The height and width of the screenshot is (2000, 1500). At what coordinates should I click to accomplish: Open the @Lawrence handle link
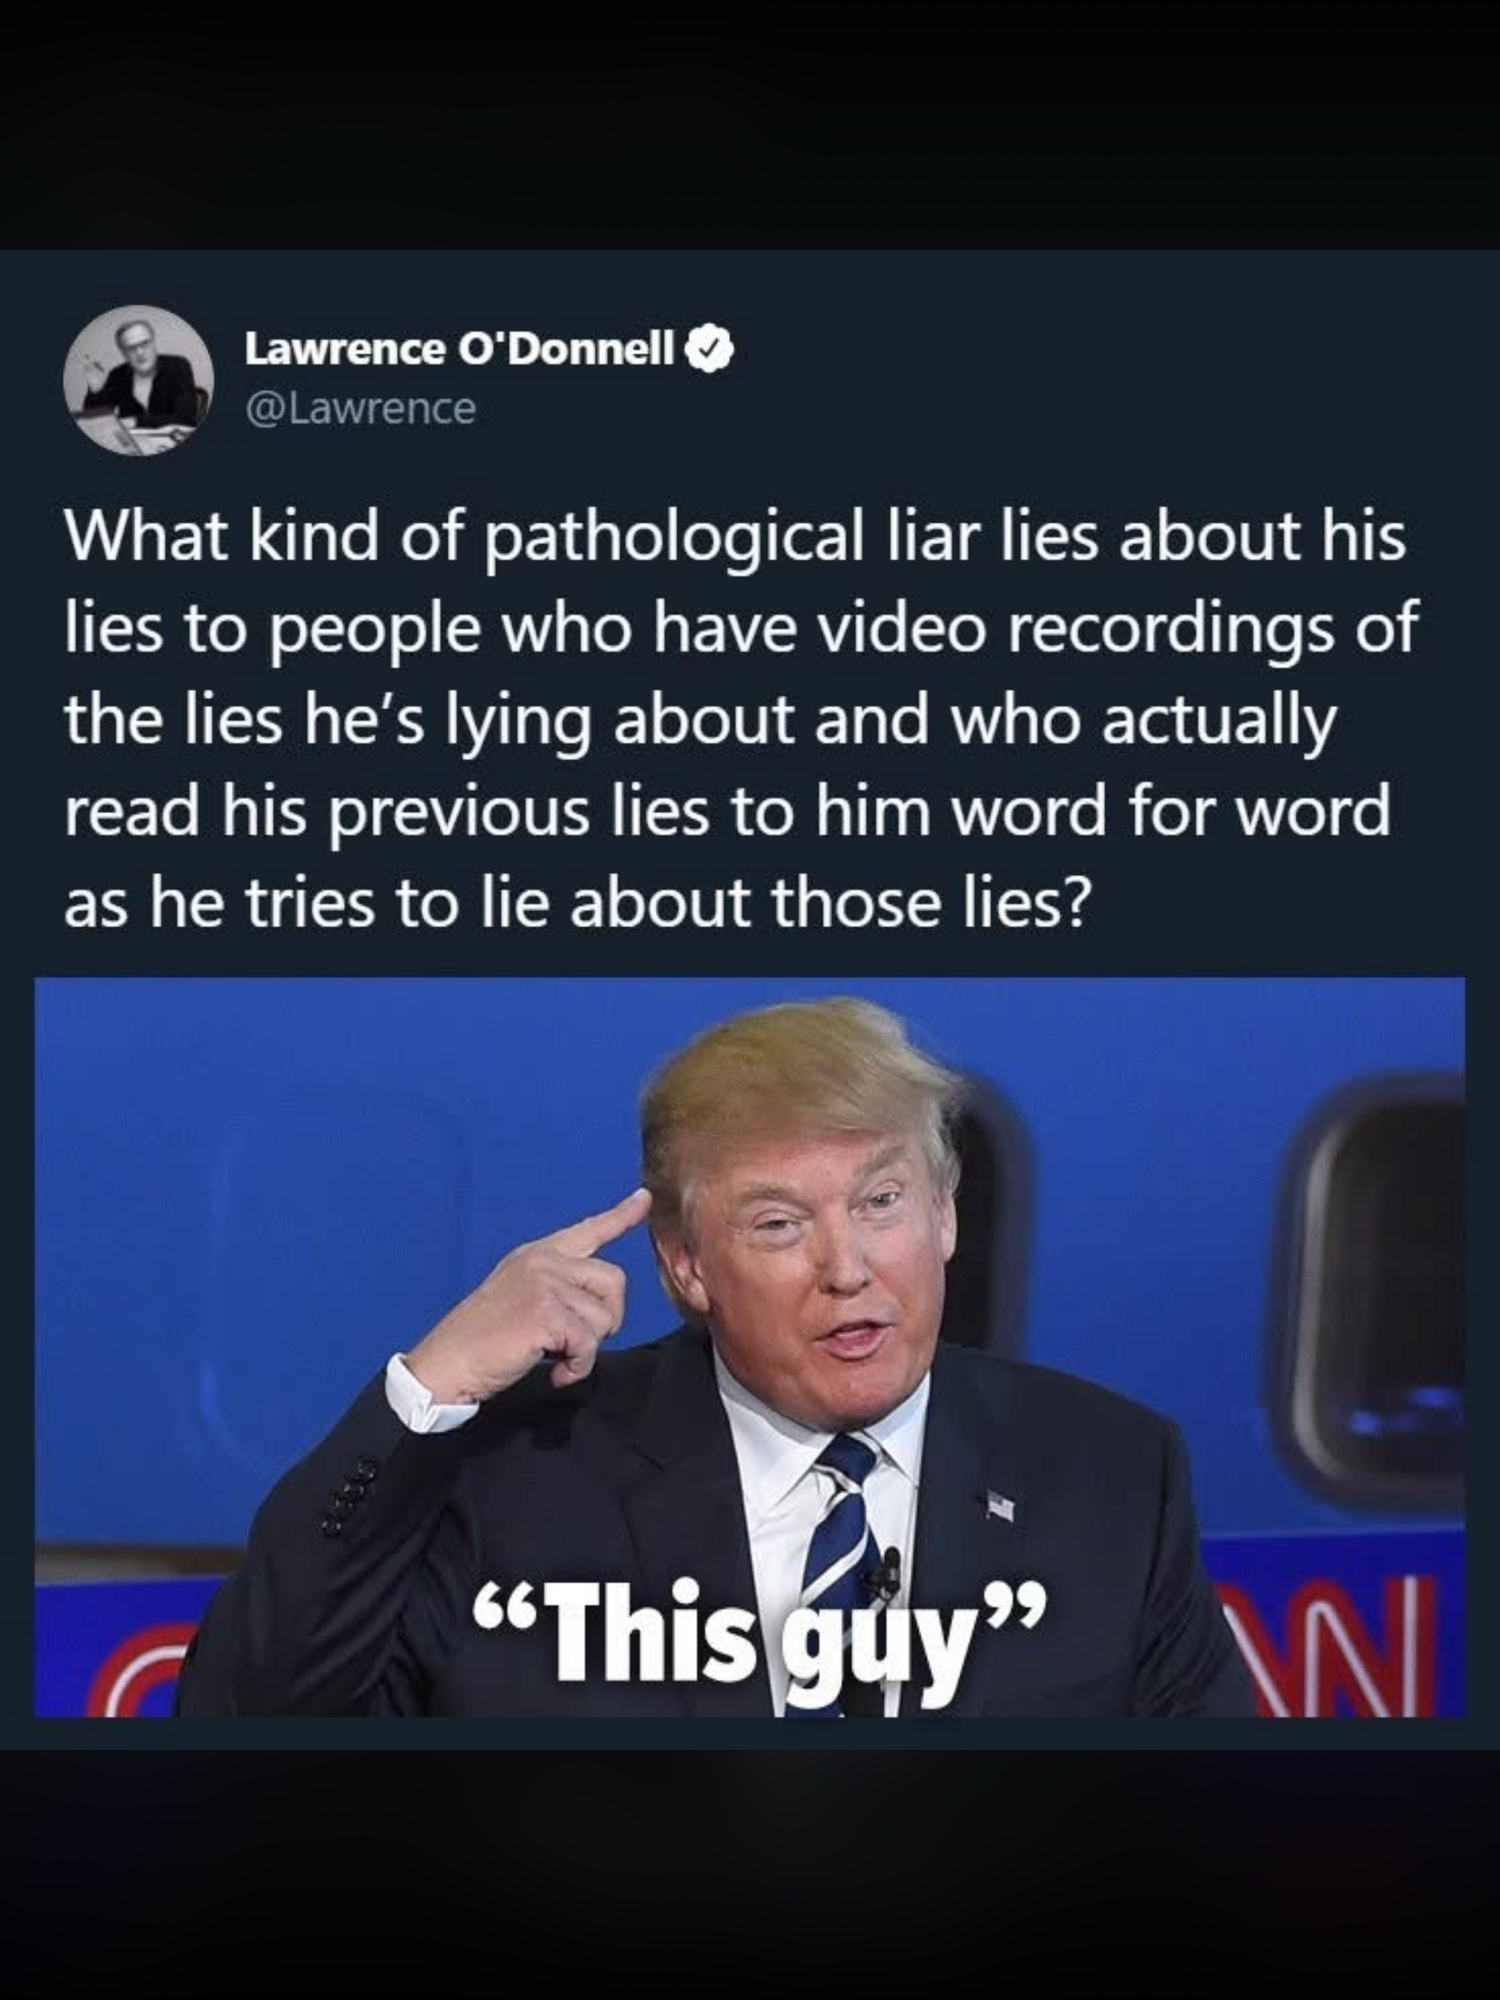coord(360,408)
